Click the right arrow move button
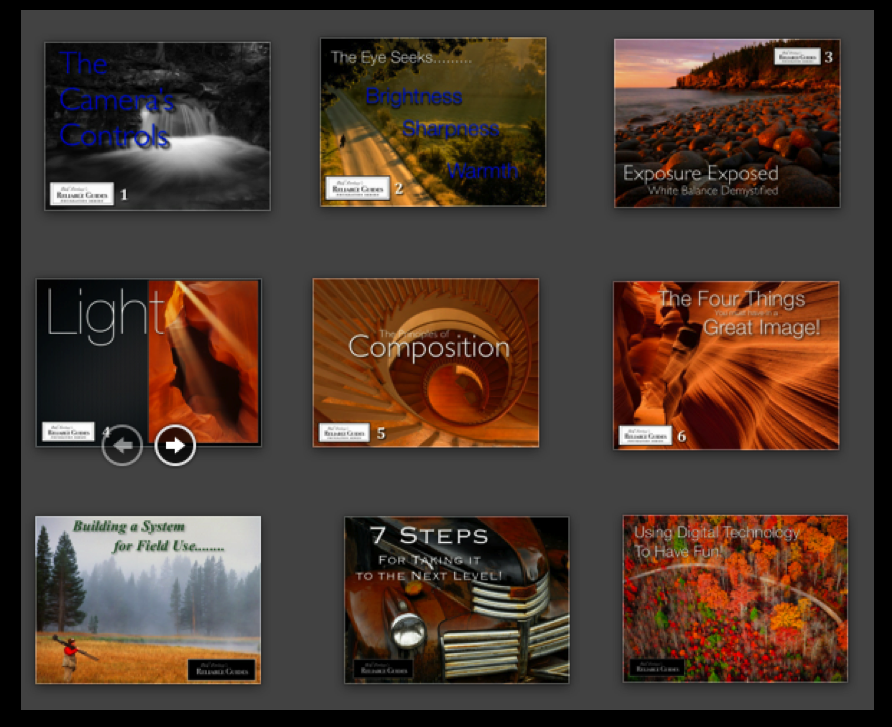Image resolution: width=892 pixels, height=727 pixels. pos(175,446)
